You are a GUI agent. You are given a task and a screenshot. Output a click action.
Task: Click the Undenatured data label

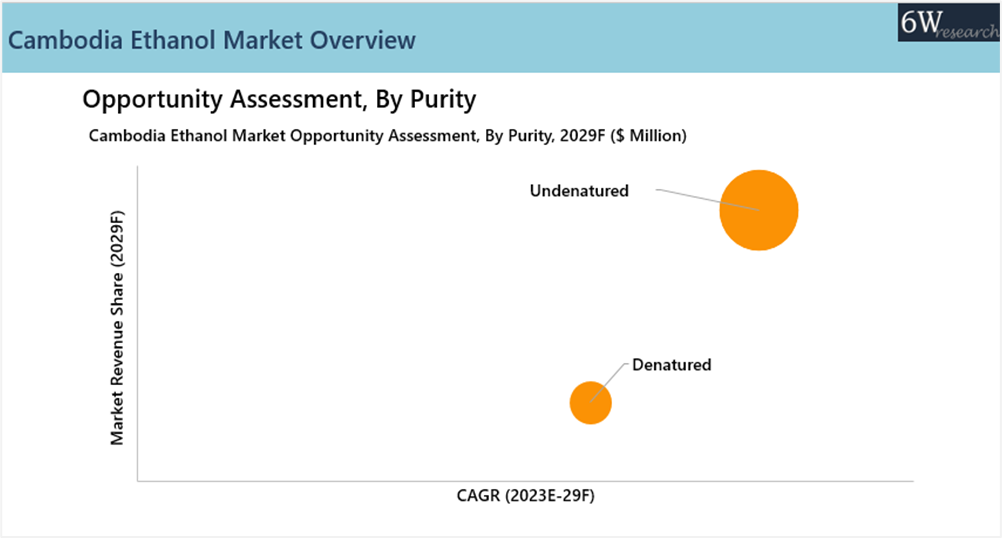tap(579, 191)
